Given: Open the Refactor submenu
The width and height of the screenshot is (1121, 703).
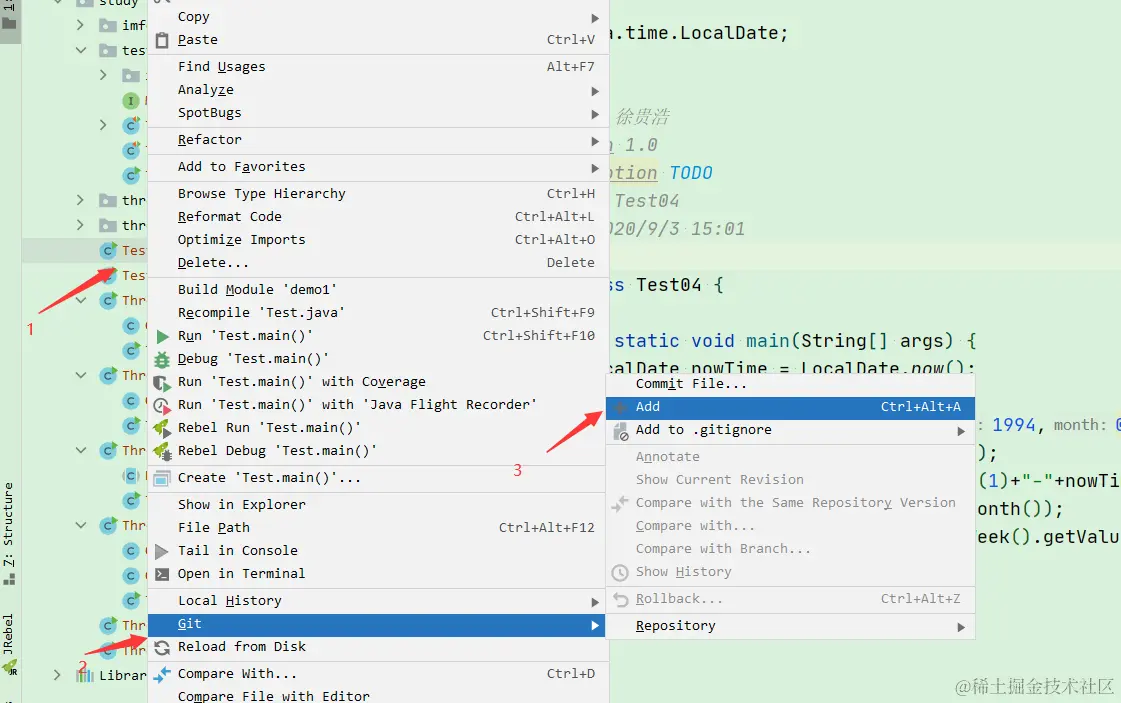Looking at the screenshot, I should (x=378, y=140).
